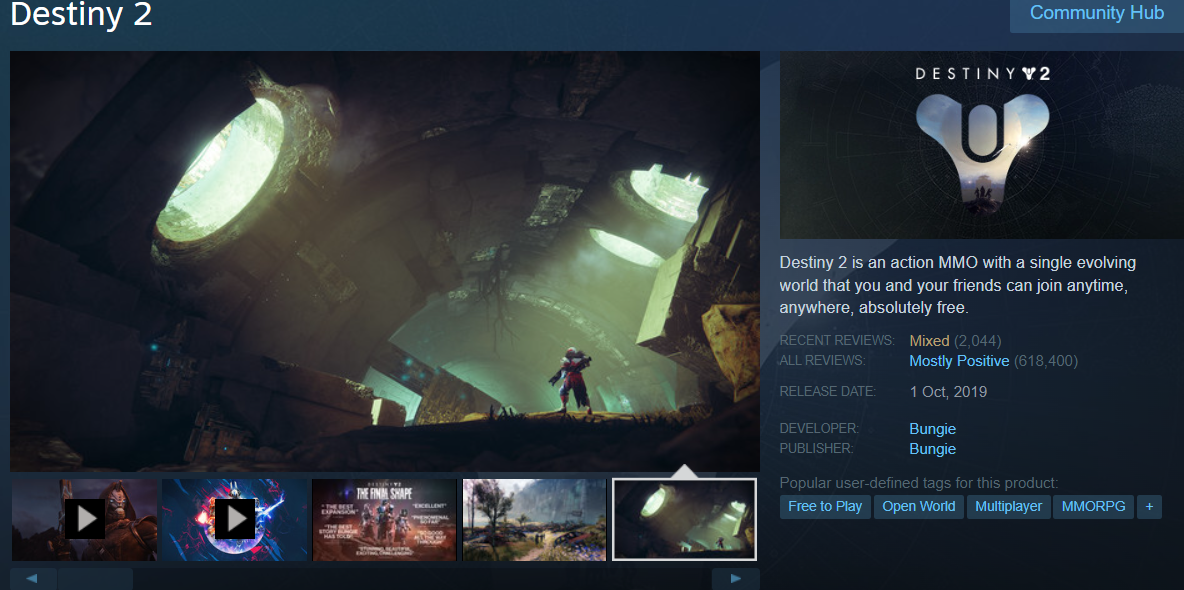Click the plus button to add tags

coord(1149,506)
